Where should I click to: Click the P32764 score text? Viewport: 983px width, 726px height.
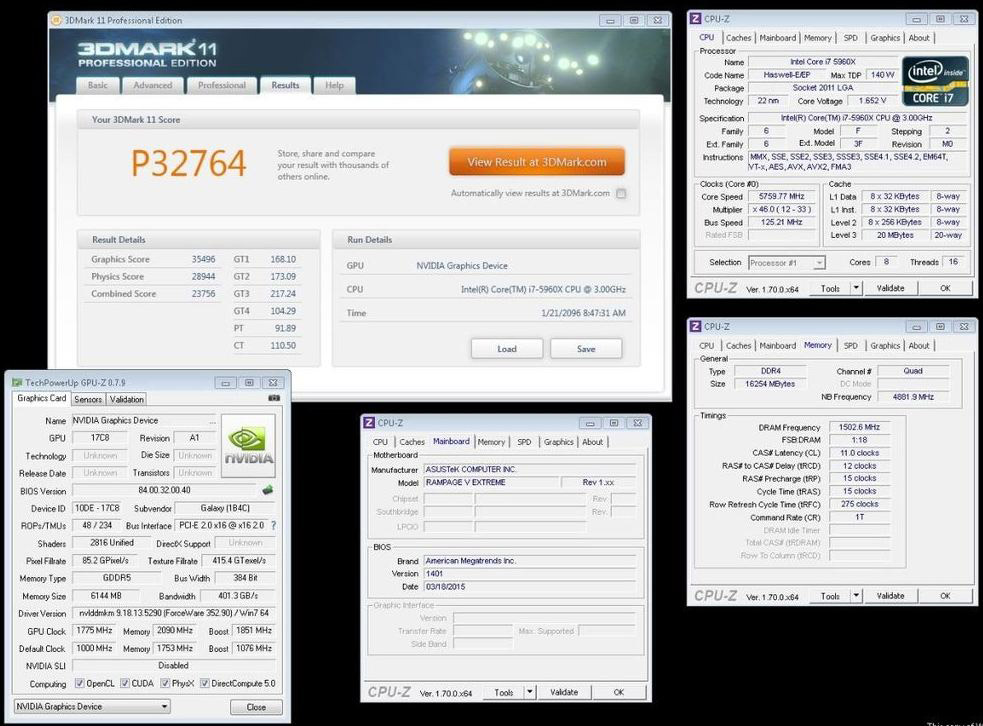(188, 163)
